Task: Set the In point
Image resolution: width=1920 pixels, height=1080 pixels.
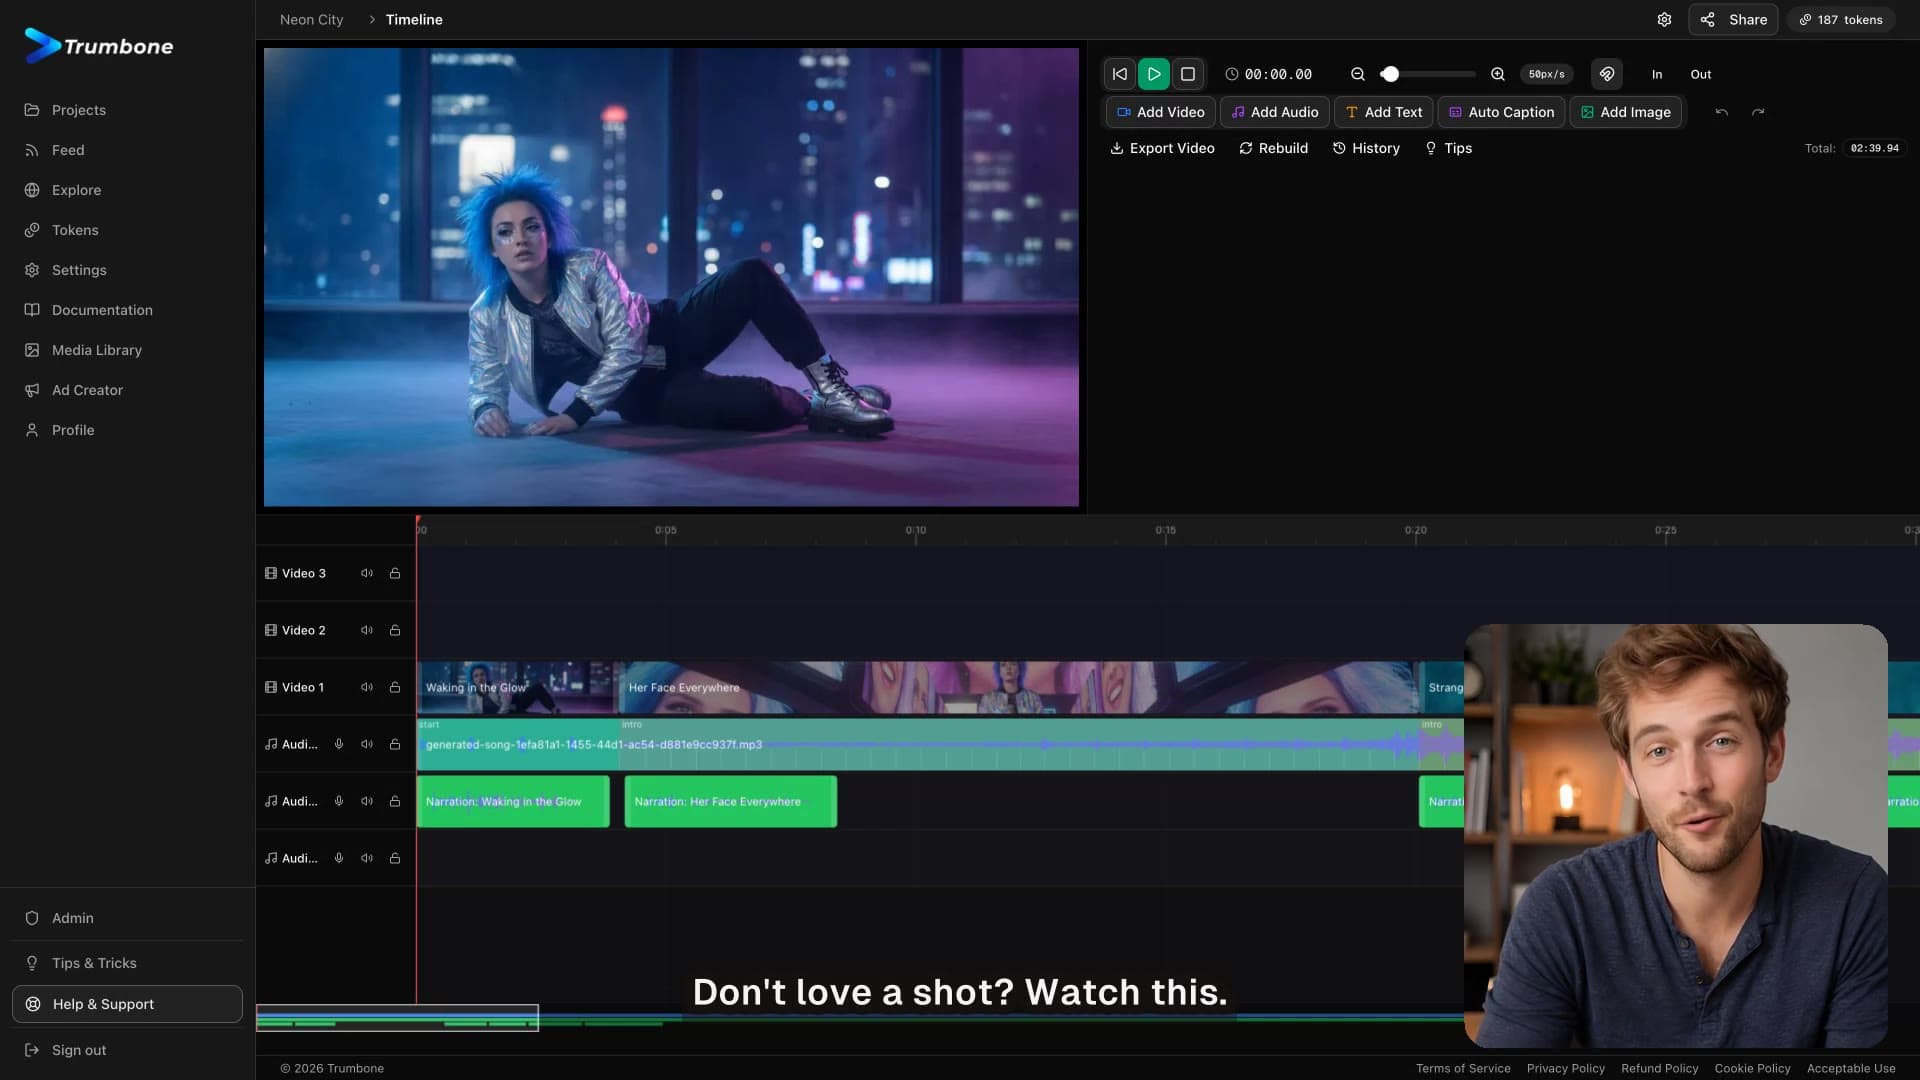Action: pos(1657,74)
